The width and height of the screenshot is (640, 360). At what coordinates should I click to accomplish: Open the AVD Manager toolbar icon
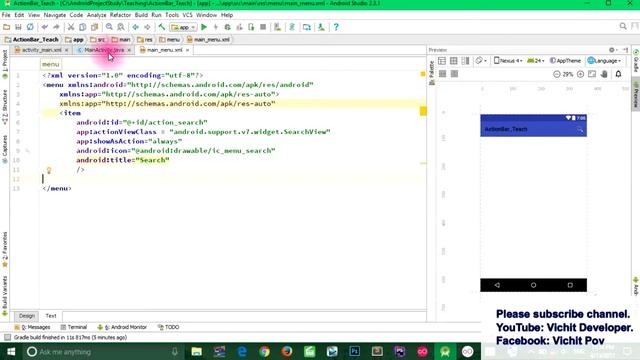[278, 27]
